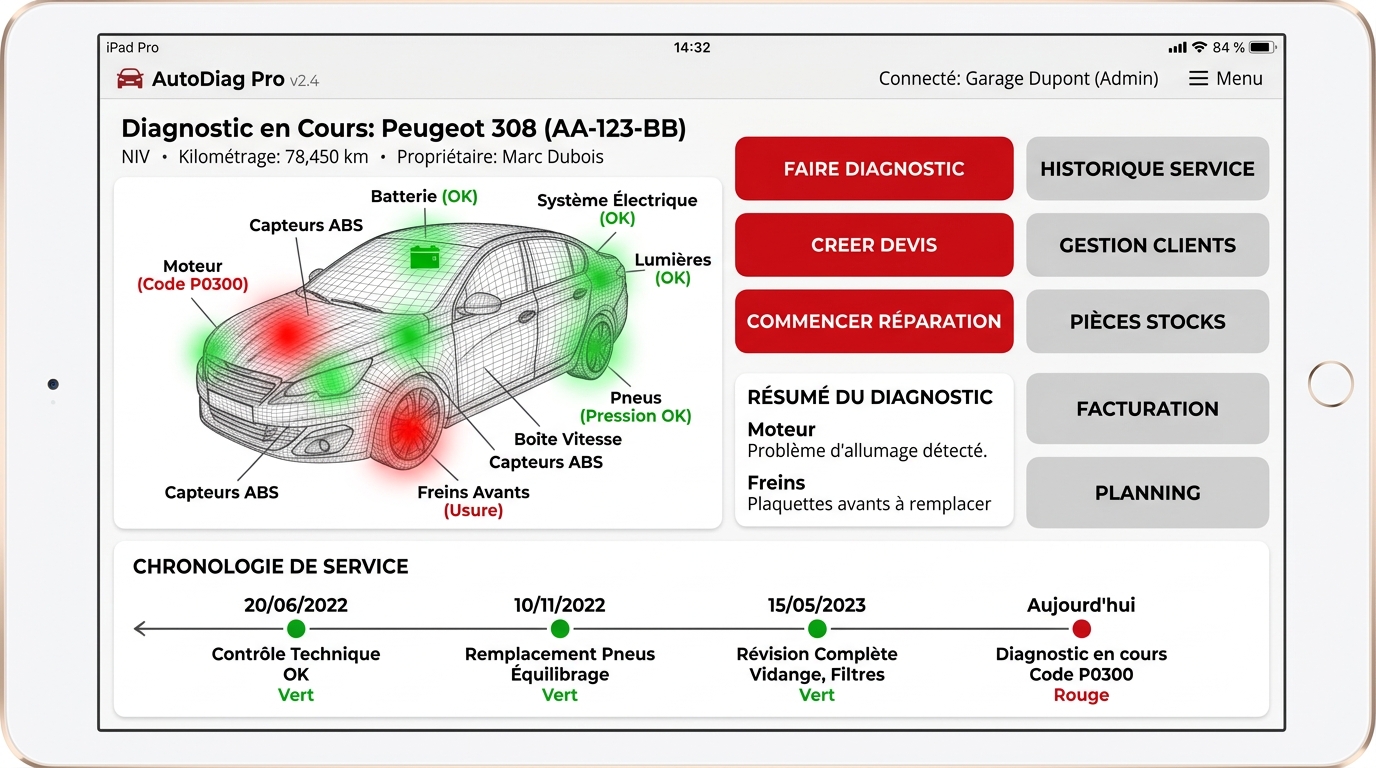Click 'Problème d'allumage détecté.' summary text
Viewport: 1376px width, 768px height.
tap(867, 451)
